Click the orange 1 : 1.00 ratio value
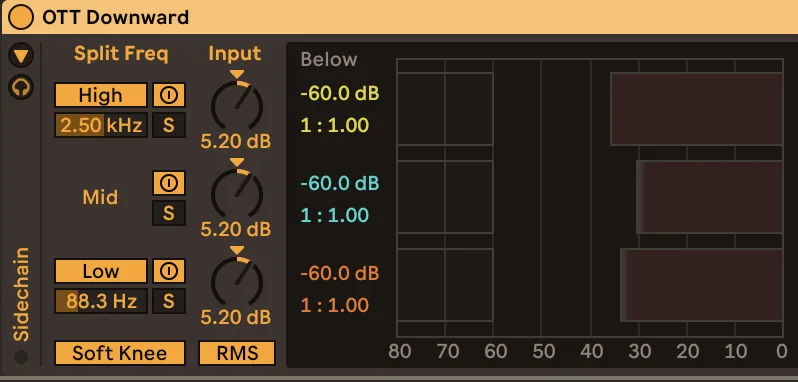798x382 pixels. pos(334,305)
